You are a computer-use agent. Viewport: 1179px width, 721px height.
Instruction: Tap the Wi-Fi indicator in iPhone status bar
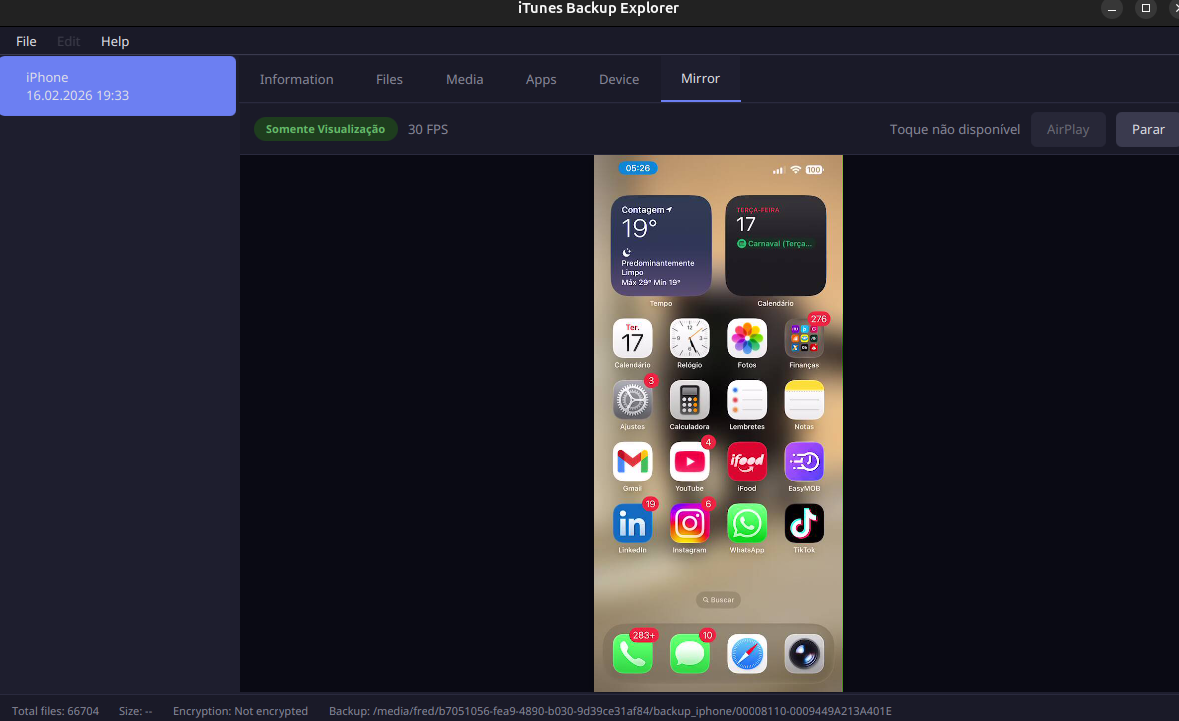tap(796, 170)
